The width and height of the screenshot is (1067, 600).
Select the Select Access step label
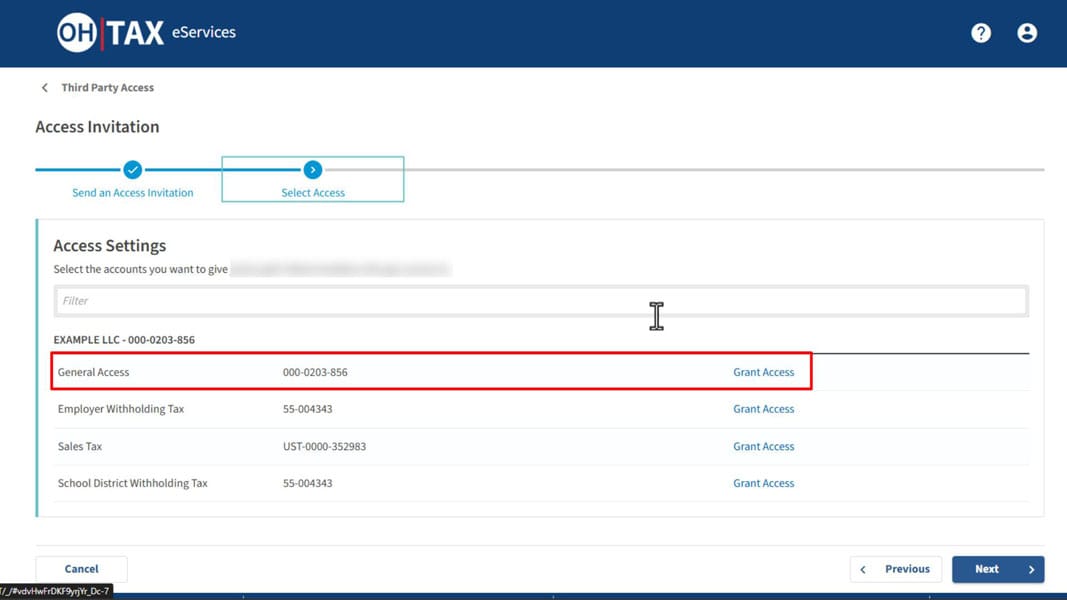(313, 193)
